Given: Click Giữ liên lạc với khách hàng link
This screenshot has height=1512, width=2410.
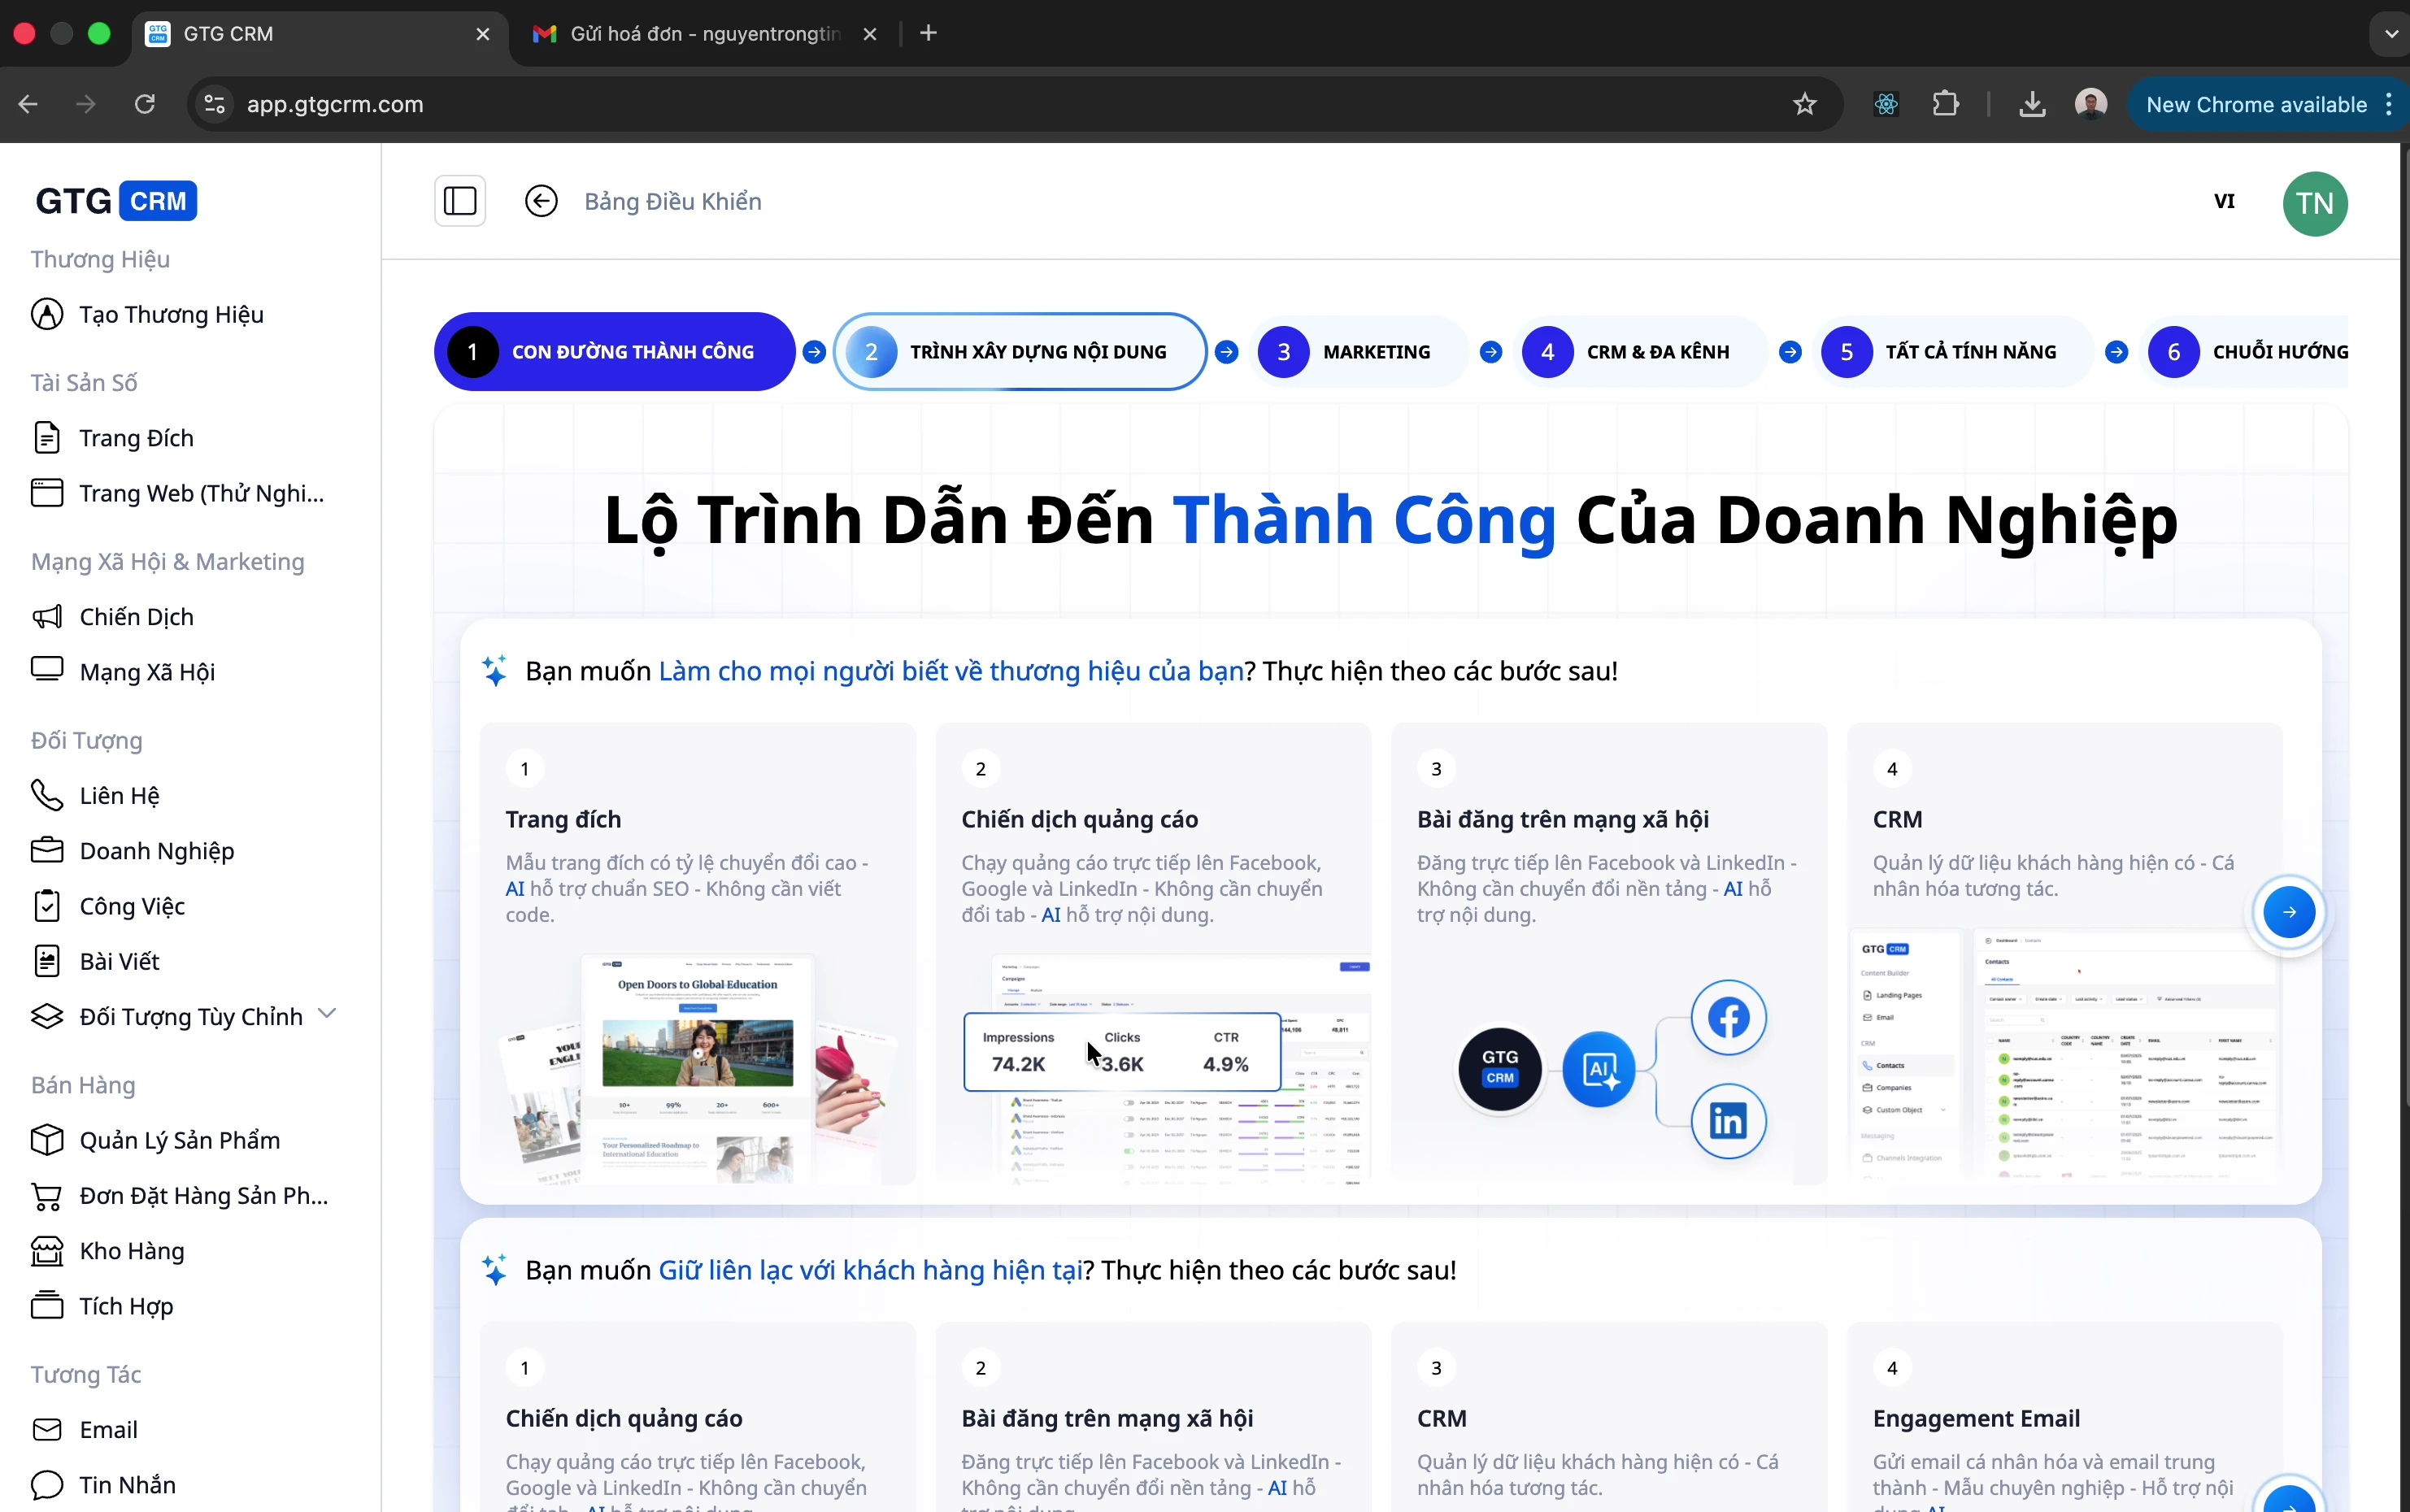Looking at the screenshot, I should [869, 1270].
